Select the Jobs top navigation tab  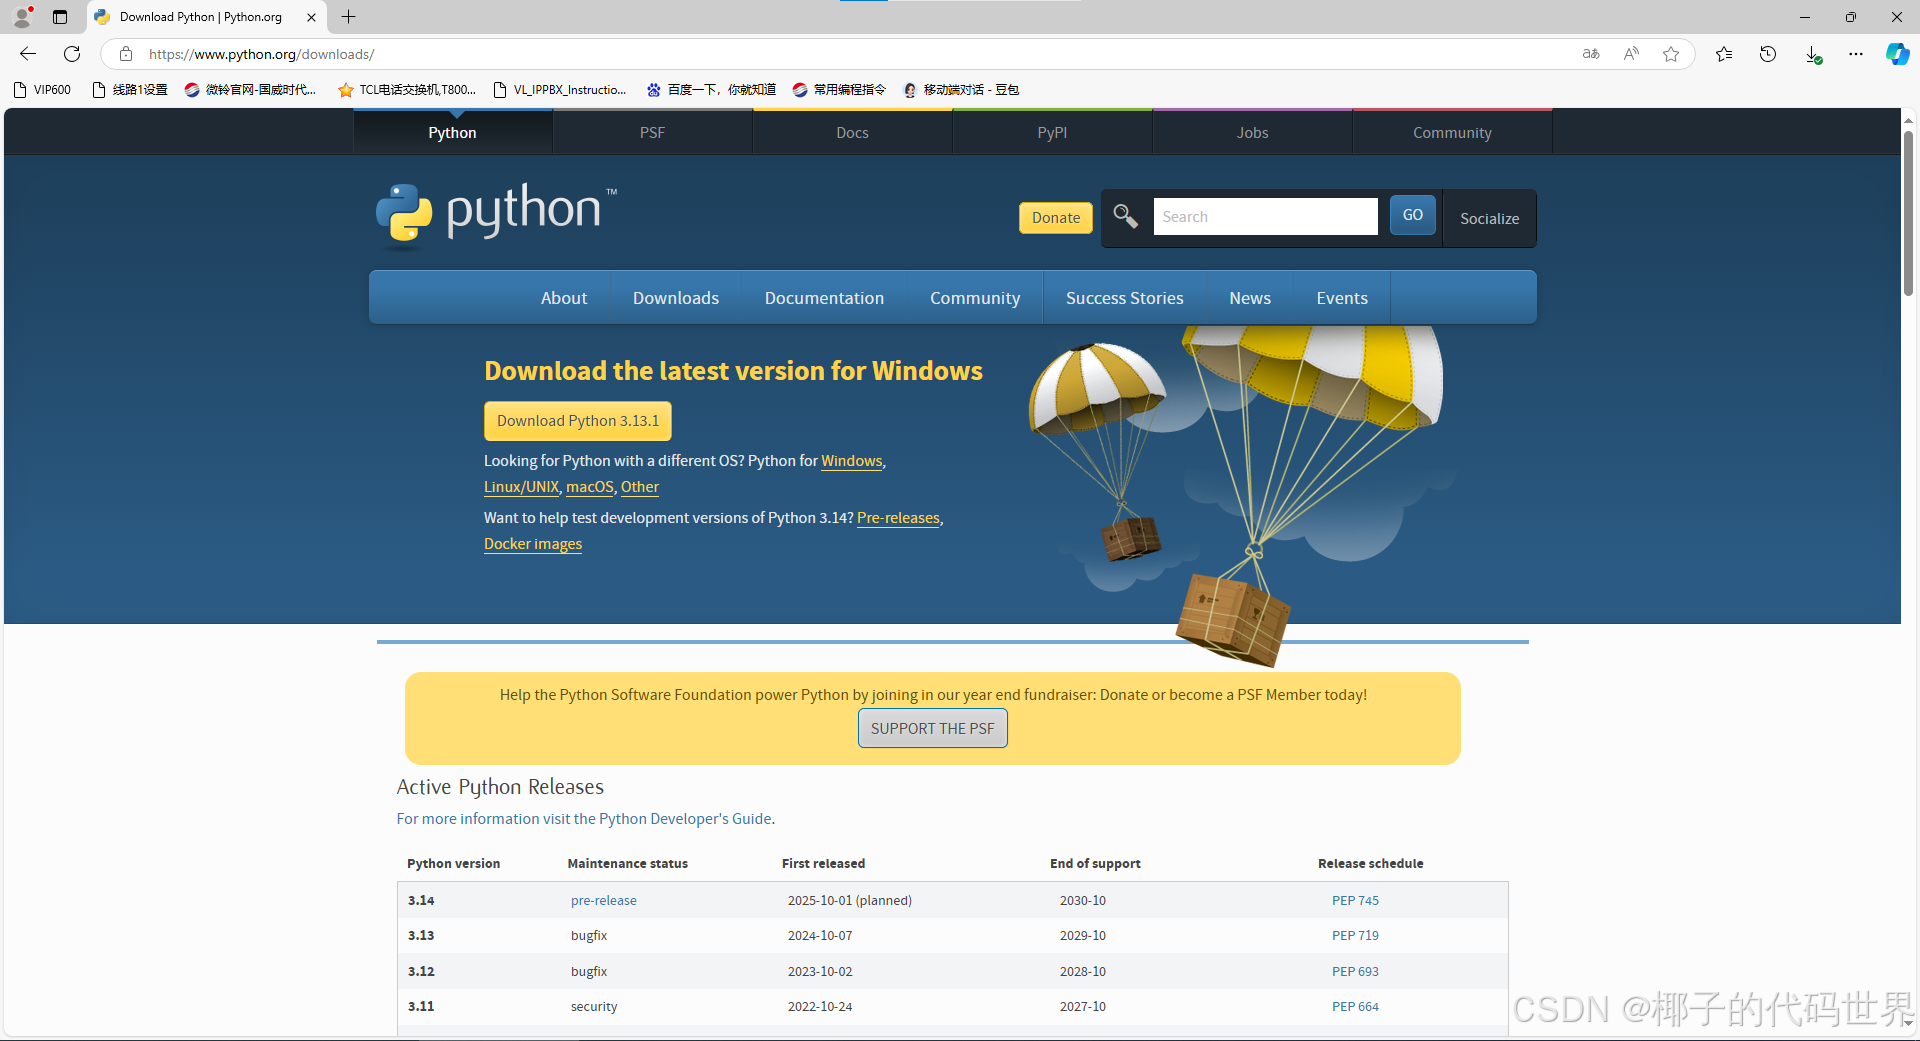tap(1252, 132)
